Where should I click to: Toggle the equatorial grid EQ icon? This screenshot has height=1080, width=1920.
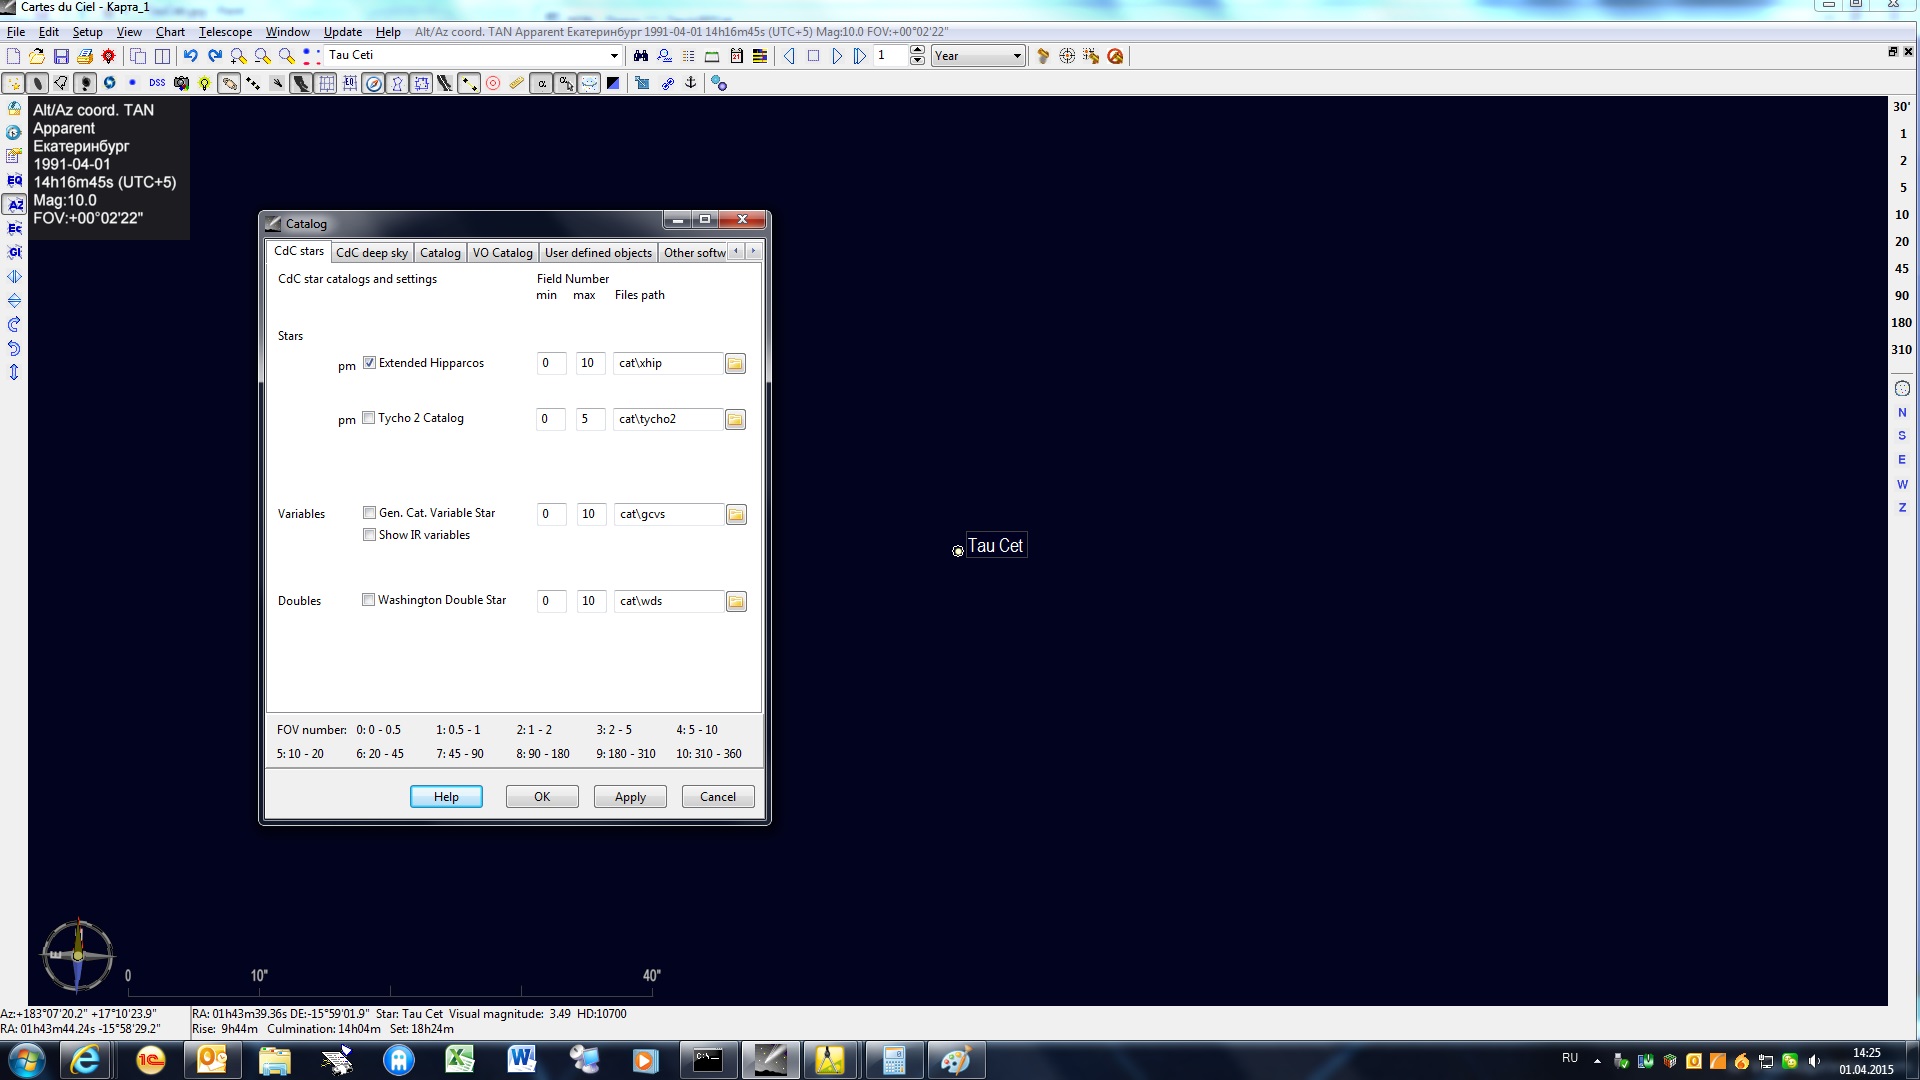(x=350, y=83)
